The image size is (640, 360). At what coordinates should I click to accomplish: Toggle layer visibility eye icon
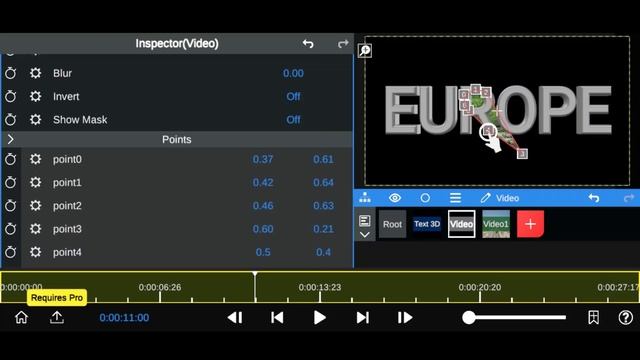click(x=395, y=198)
